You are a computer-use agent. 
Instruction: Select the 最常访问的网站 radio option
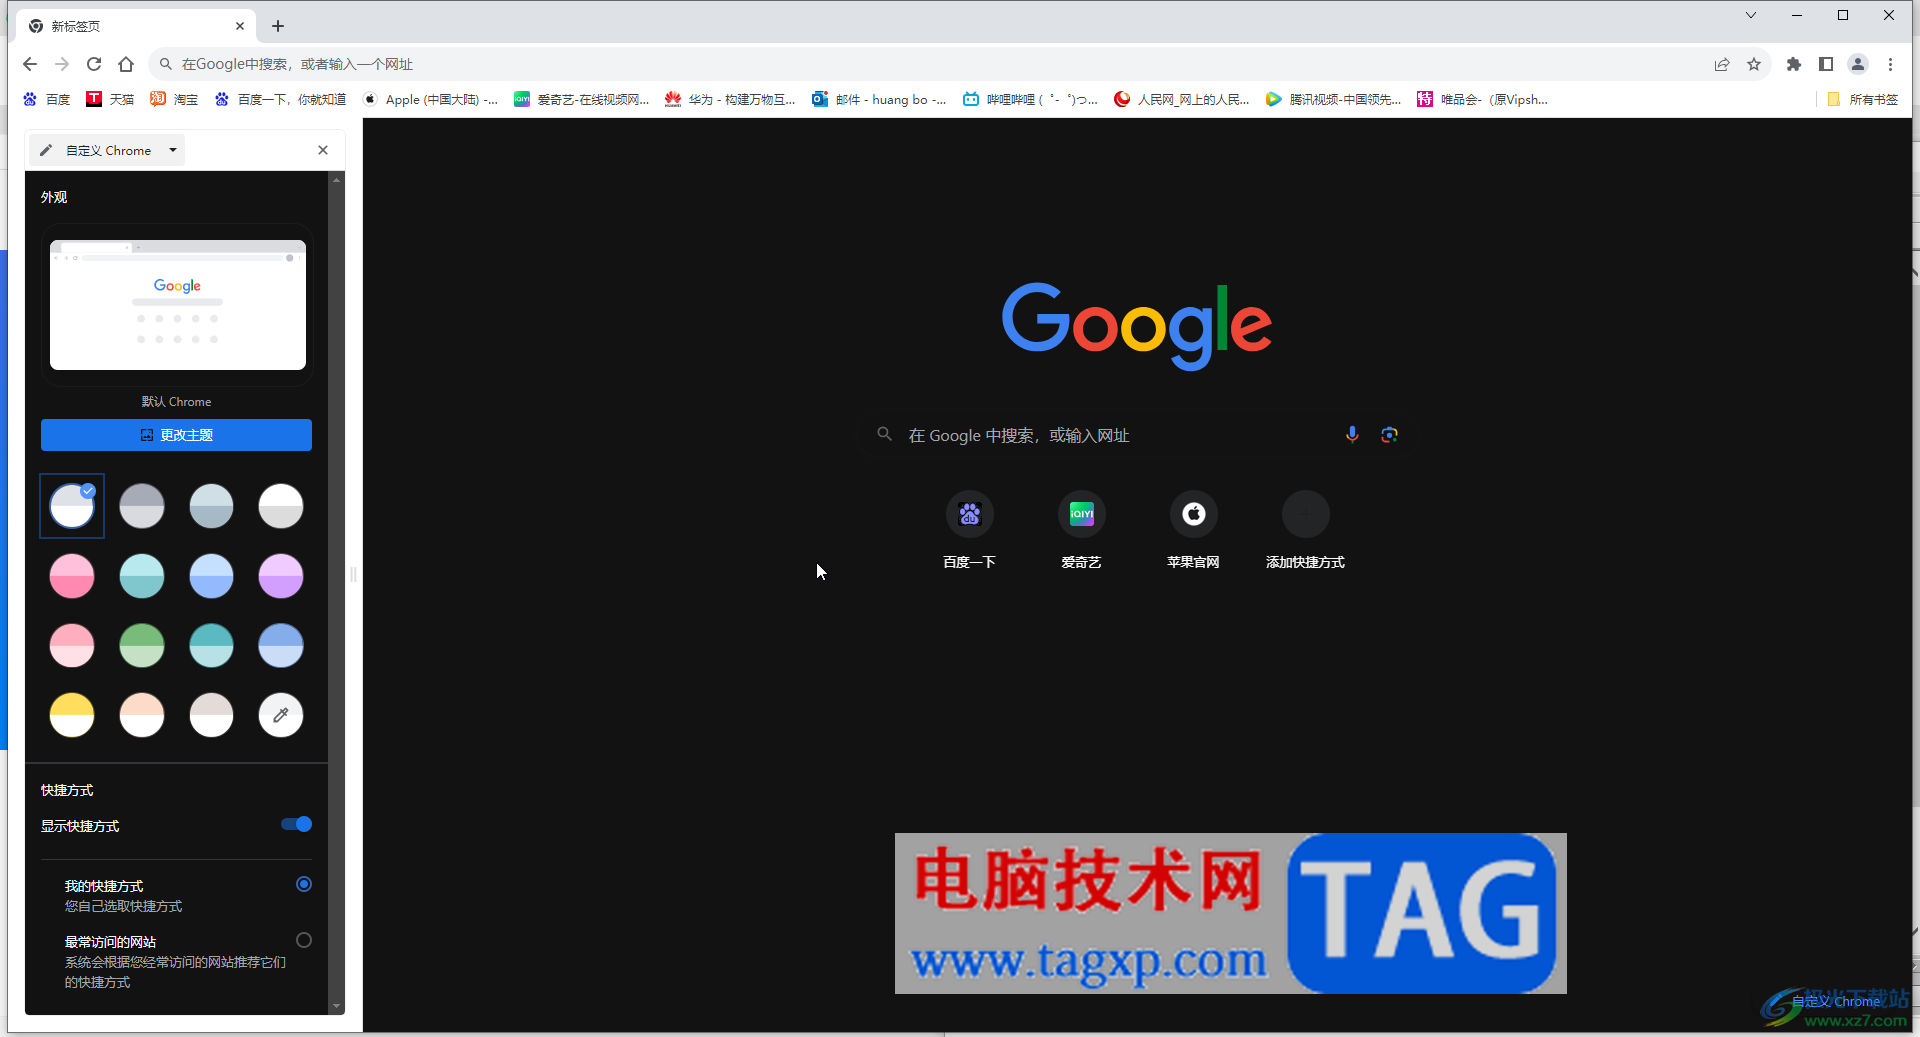[304, 940]
